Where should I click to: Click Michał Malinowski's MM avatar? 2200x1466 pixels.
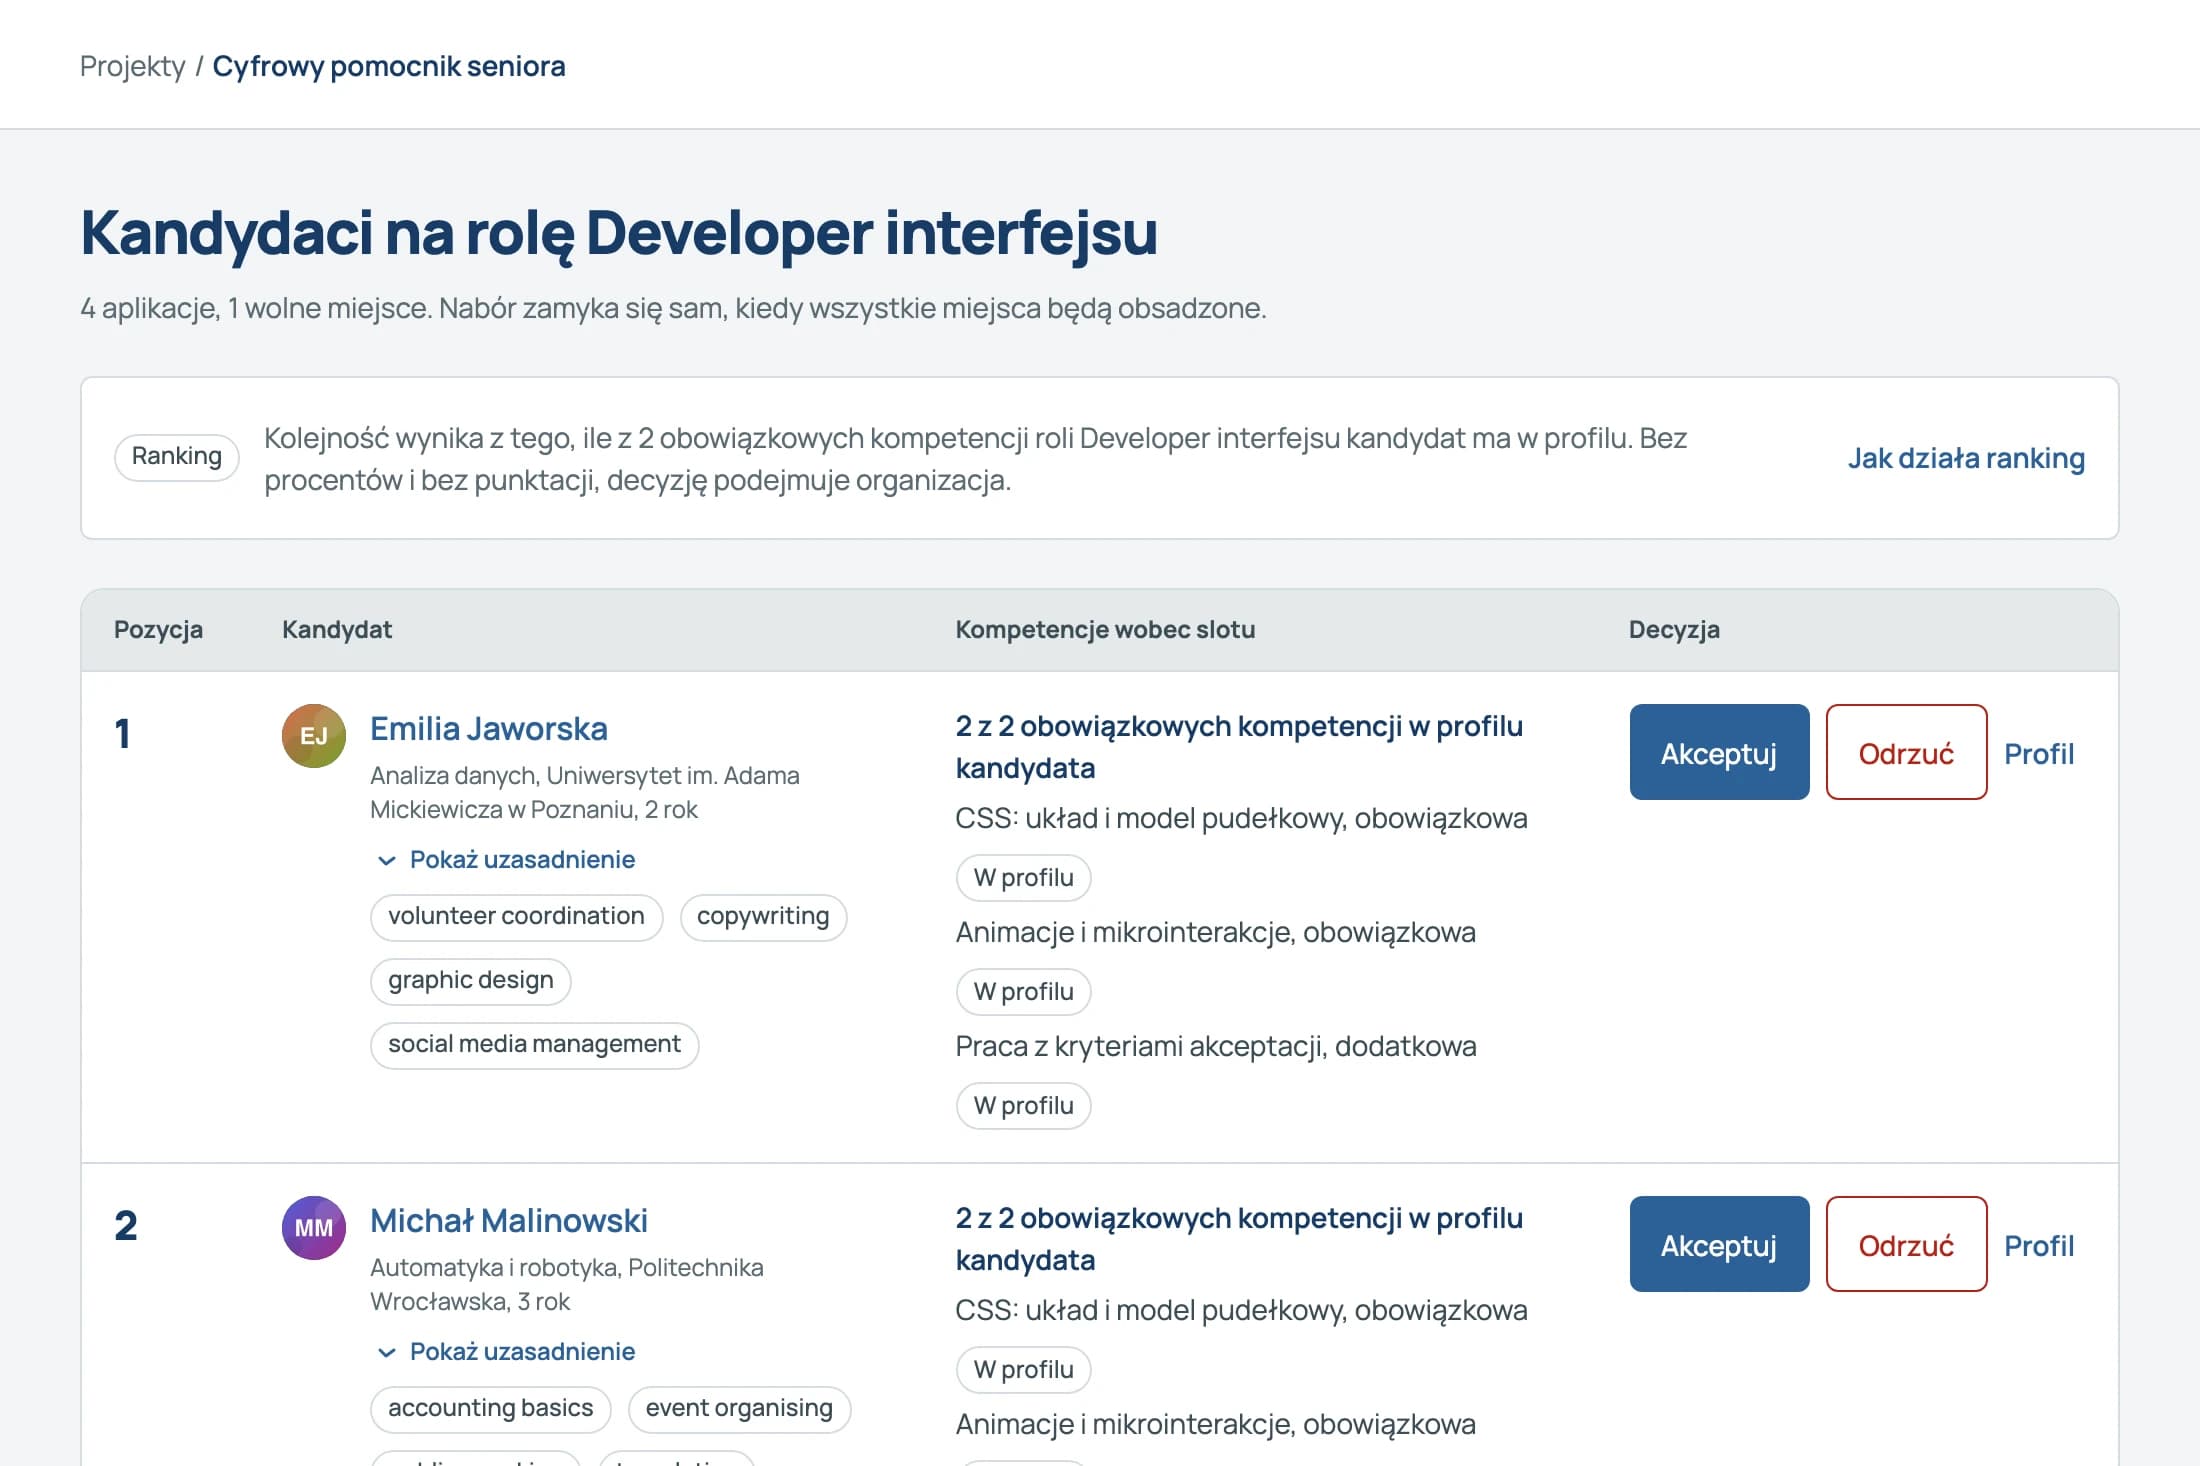pyautogui.click(x=314, y=1228)
